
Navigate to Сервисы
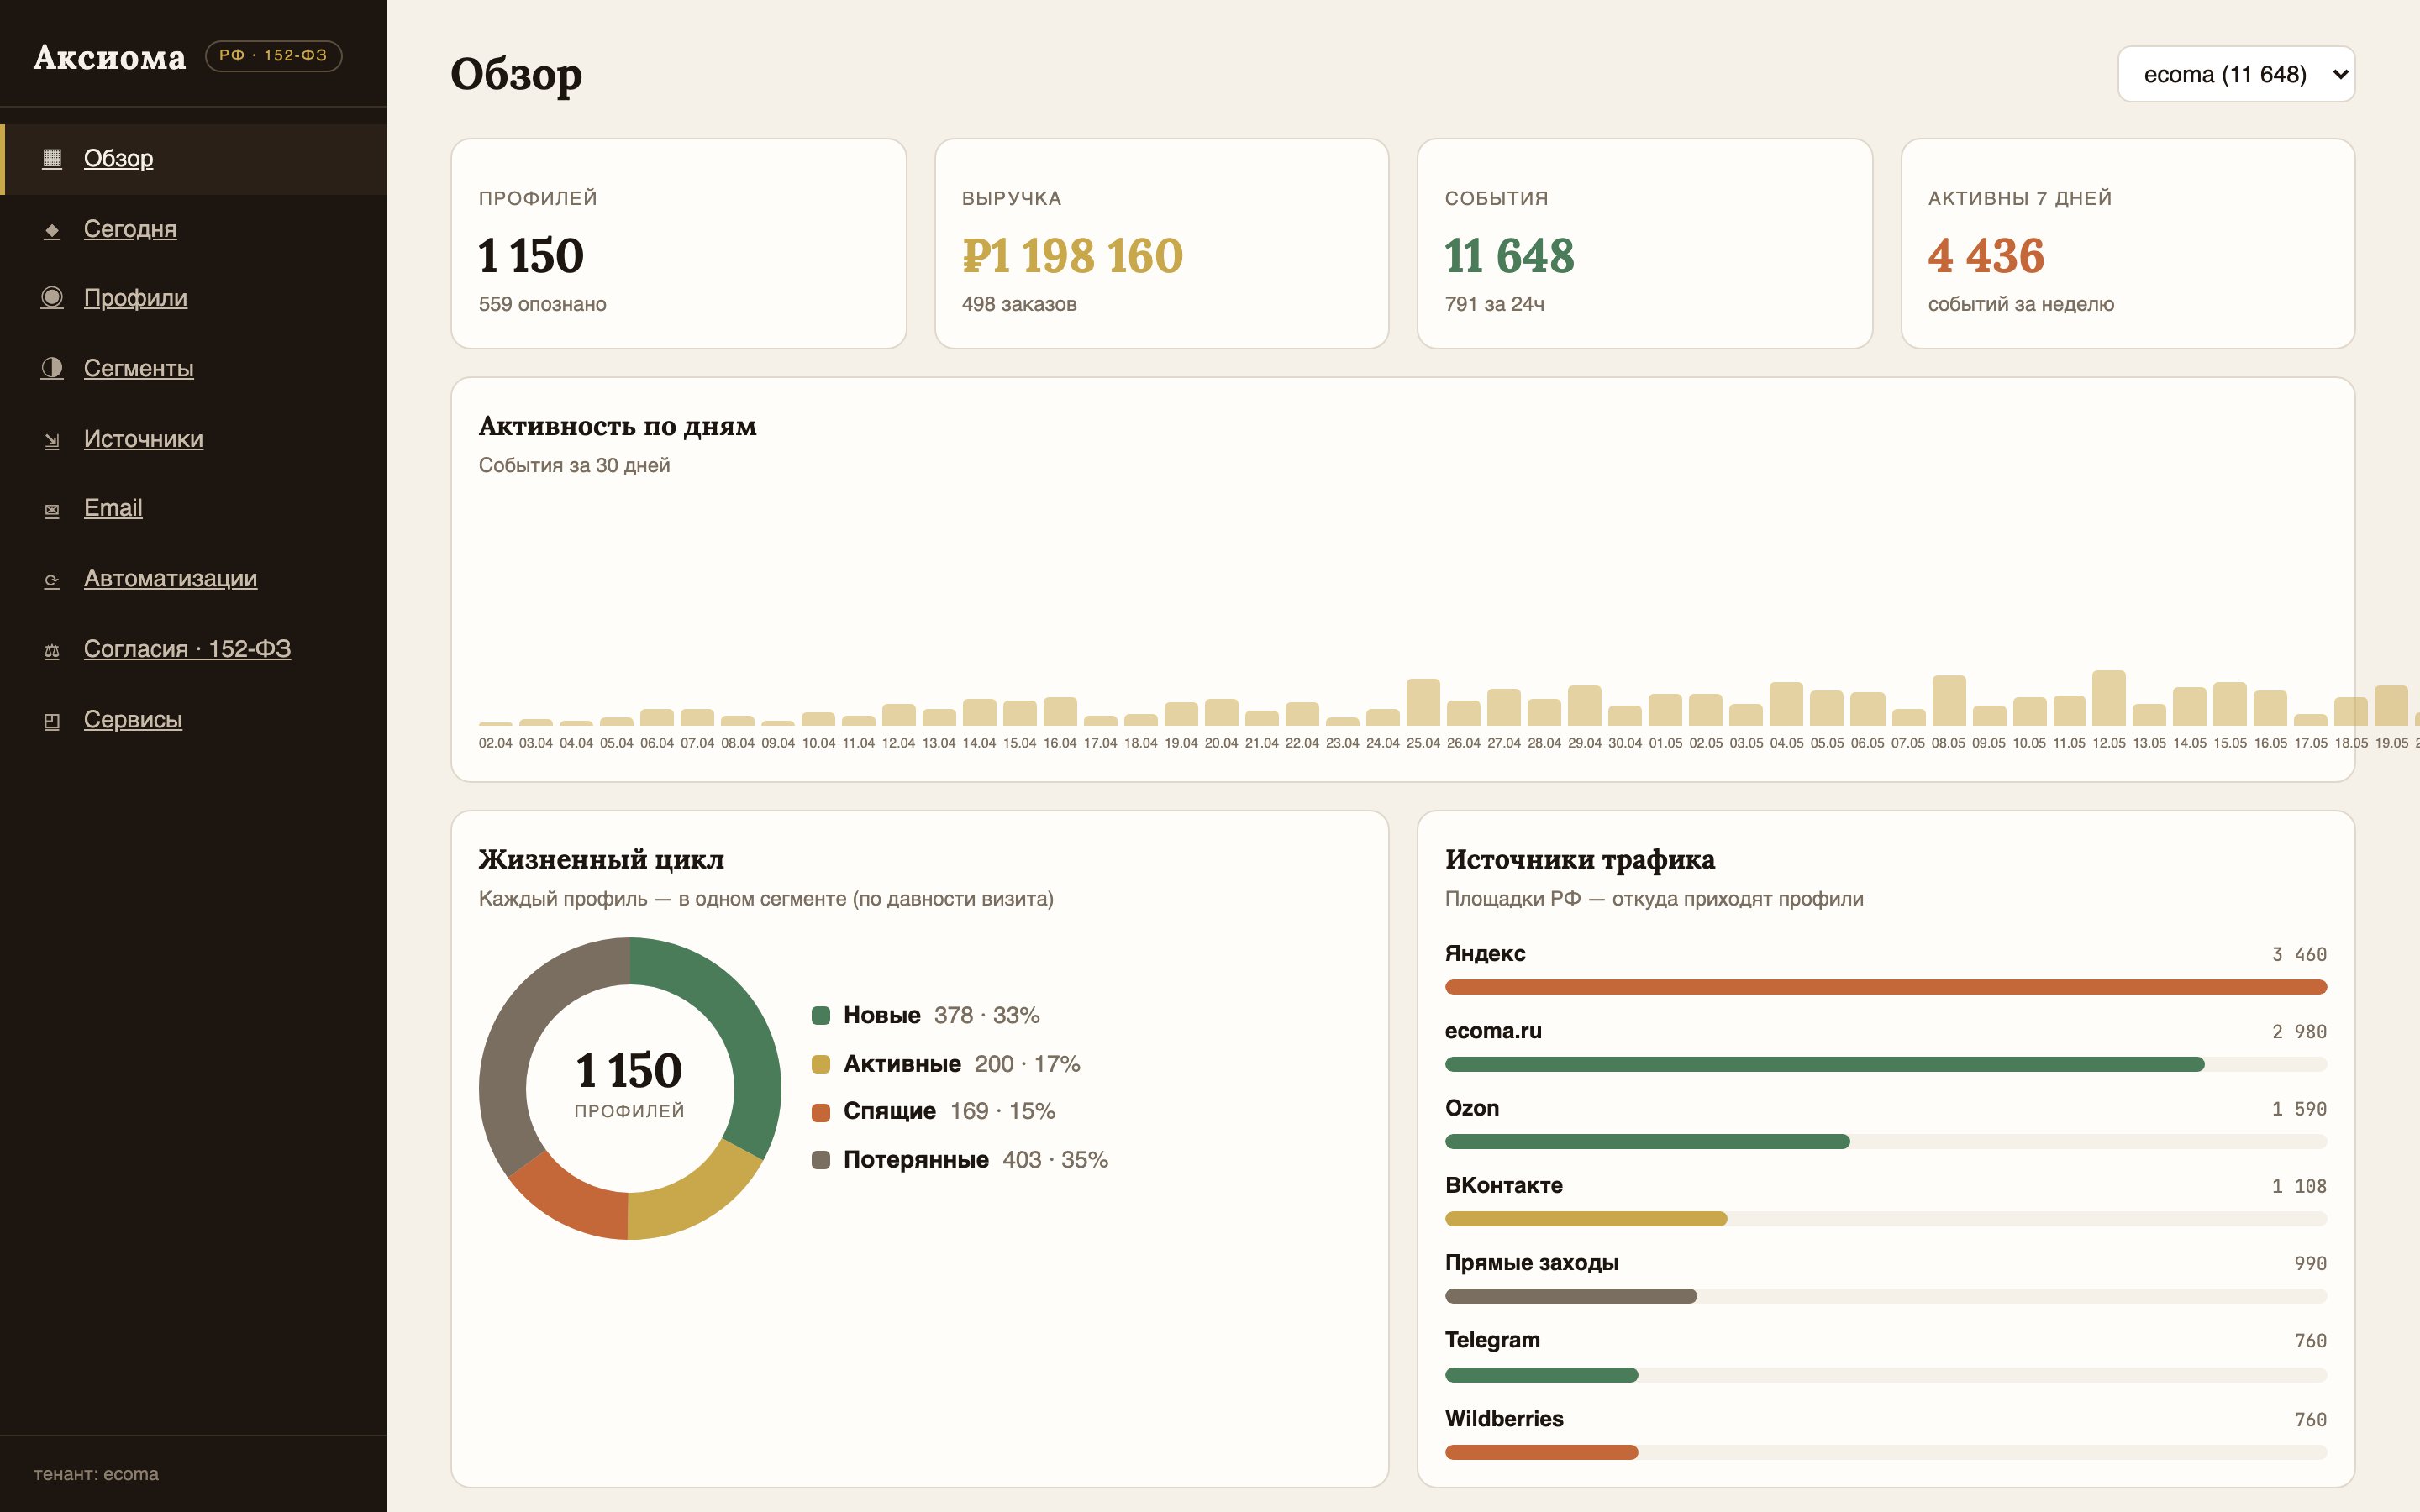tap(133, 719)
